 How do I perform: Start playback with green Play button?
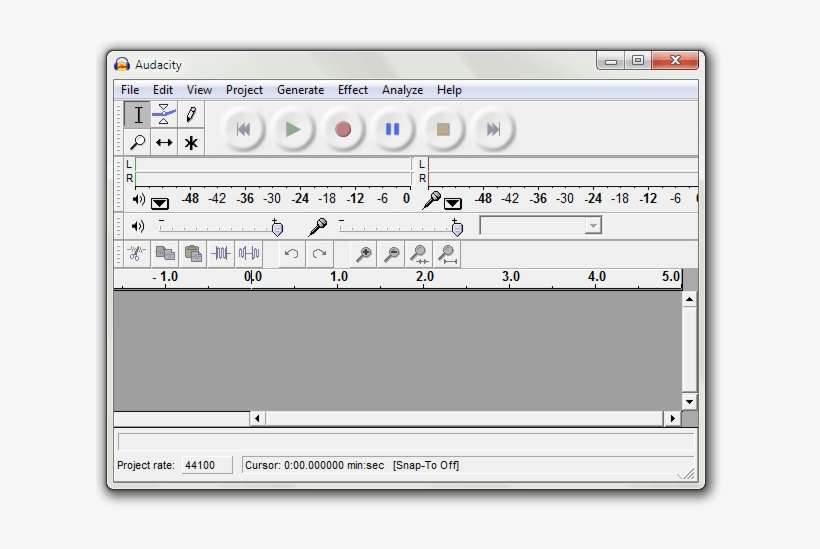[x=293, y=129]
